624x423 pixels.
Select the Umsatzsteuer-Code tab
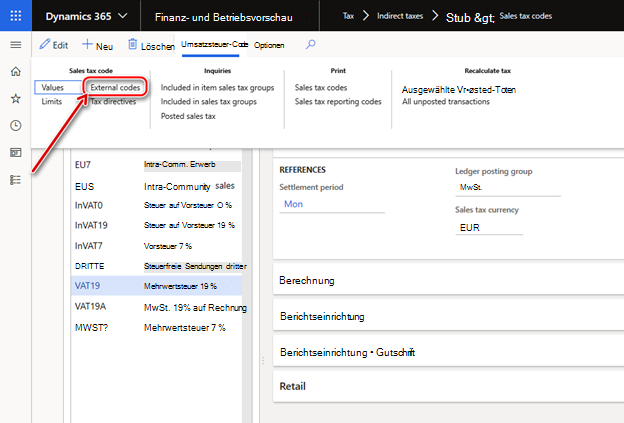214,45
